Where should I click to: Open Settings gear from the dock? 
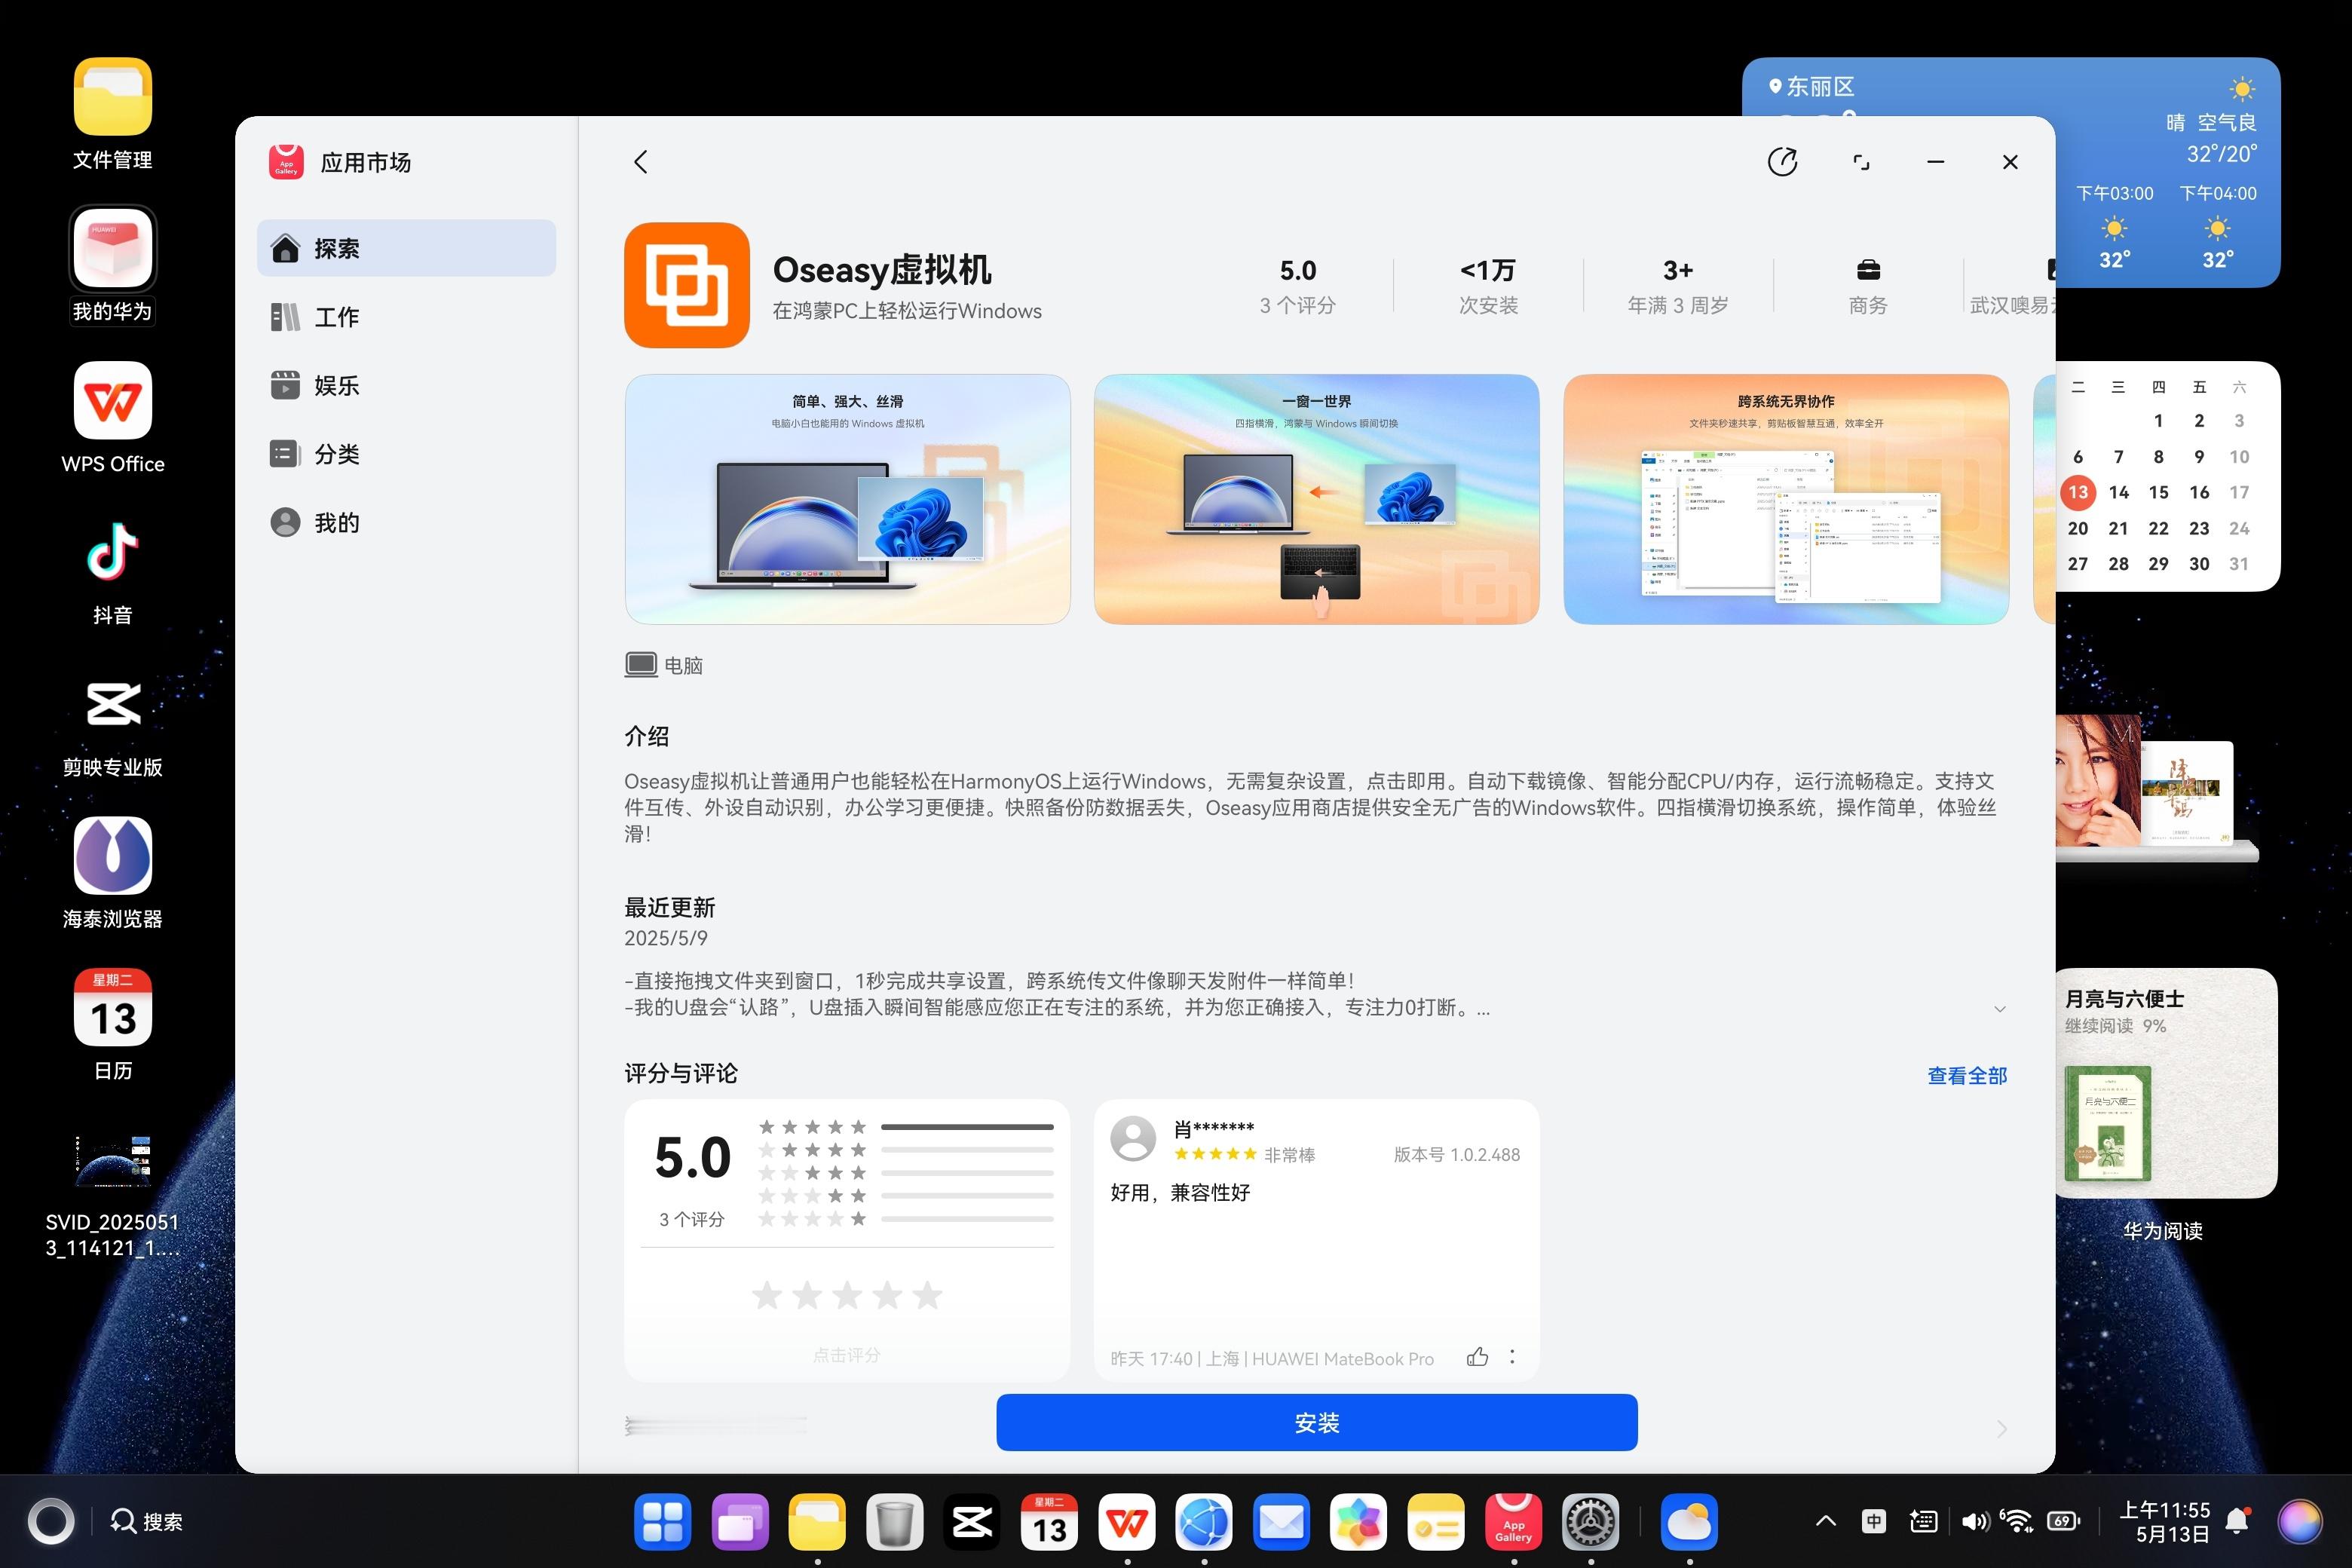tap(1590, 1522)
